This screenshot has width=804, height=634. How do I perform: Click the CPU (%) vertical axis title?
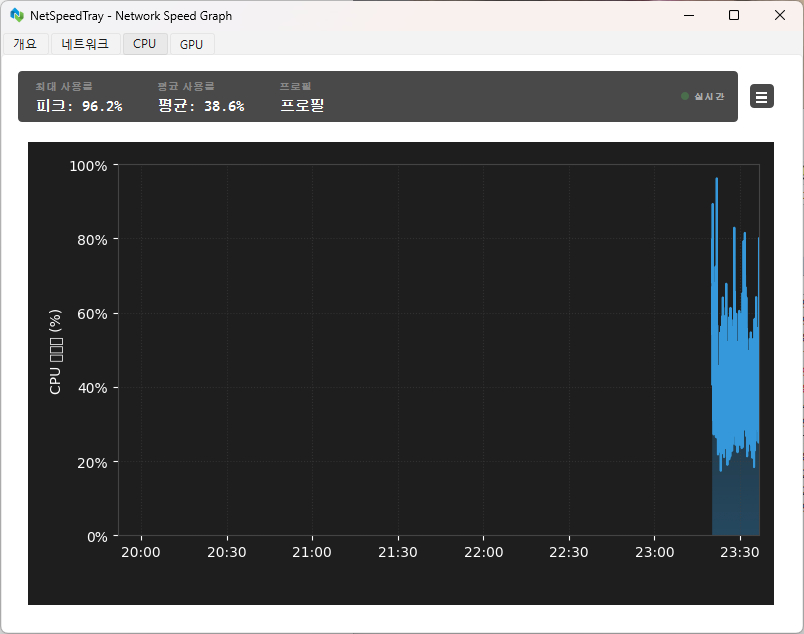55,351
